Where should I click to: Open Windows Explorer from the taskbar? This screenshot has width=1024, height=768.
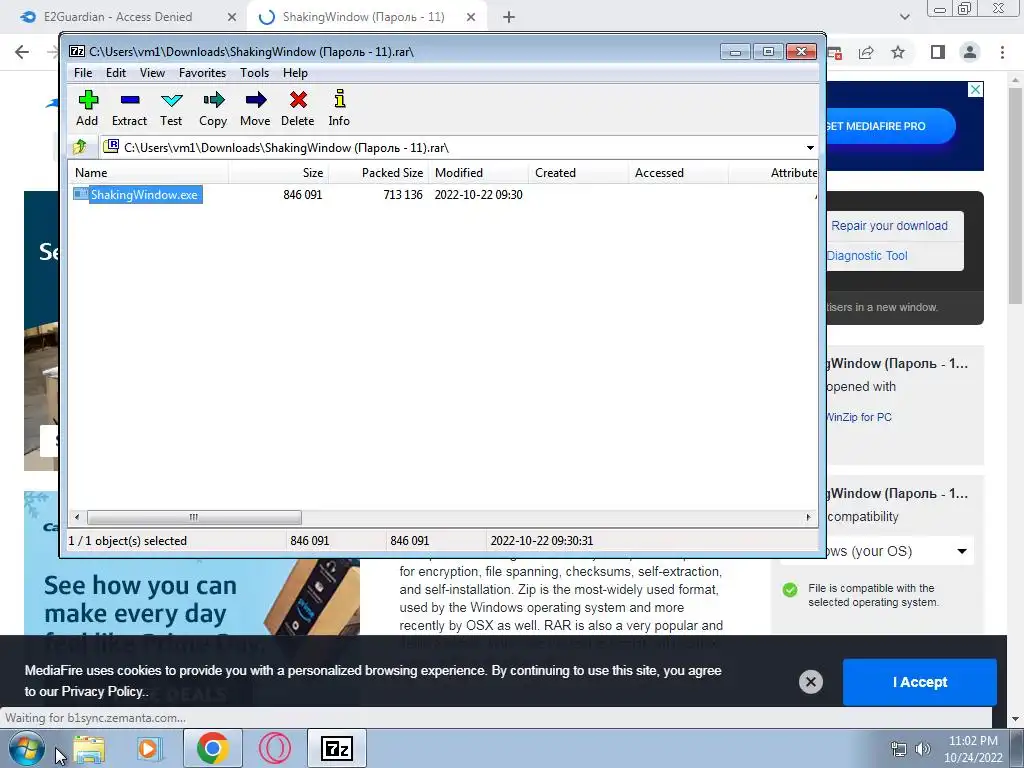tap(89, 748)
